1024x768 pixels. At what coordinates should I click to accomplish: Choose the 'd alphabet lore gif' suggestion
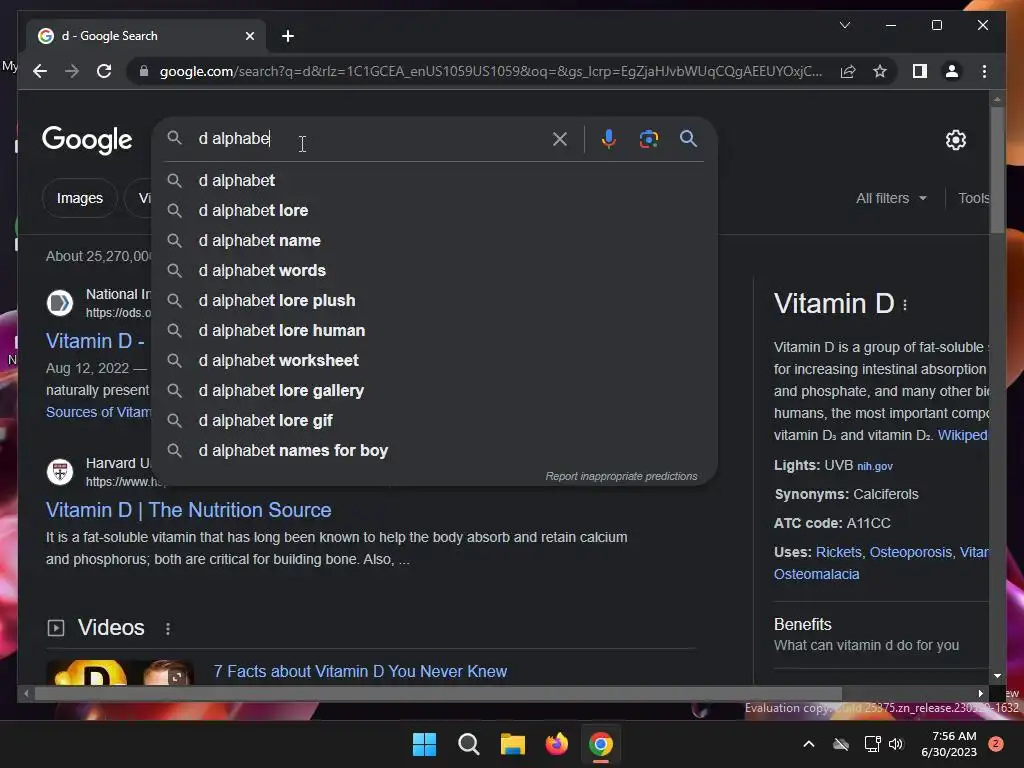pyautogui.click(x=434, y=421)
